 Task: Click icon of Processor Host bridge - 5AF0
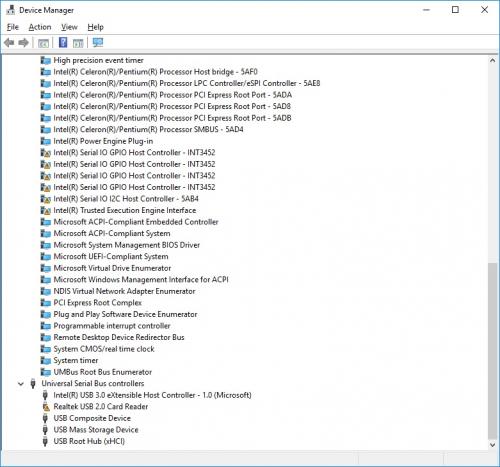click(45, 72)
